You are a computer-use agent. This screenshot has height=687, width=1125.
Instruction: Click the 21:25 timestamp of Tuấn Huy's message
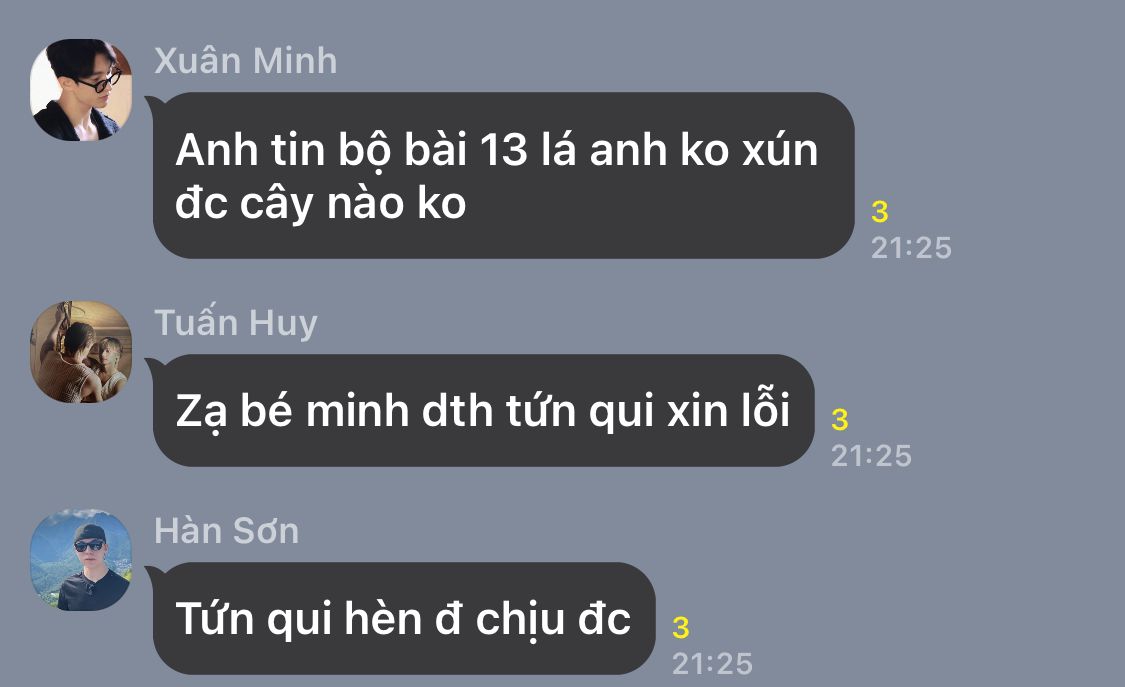coord(871,456)
